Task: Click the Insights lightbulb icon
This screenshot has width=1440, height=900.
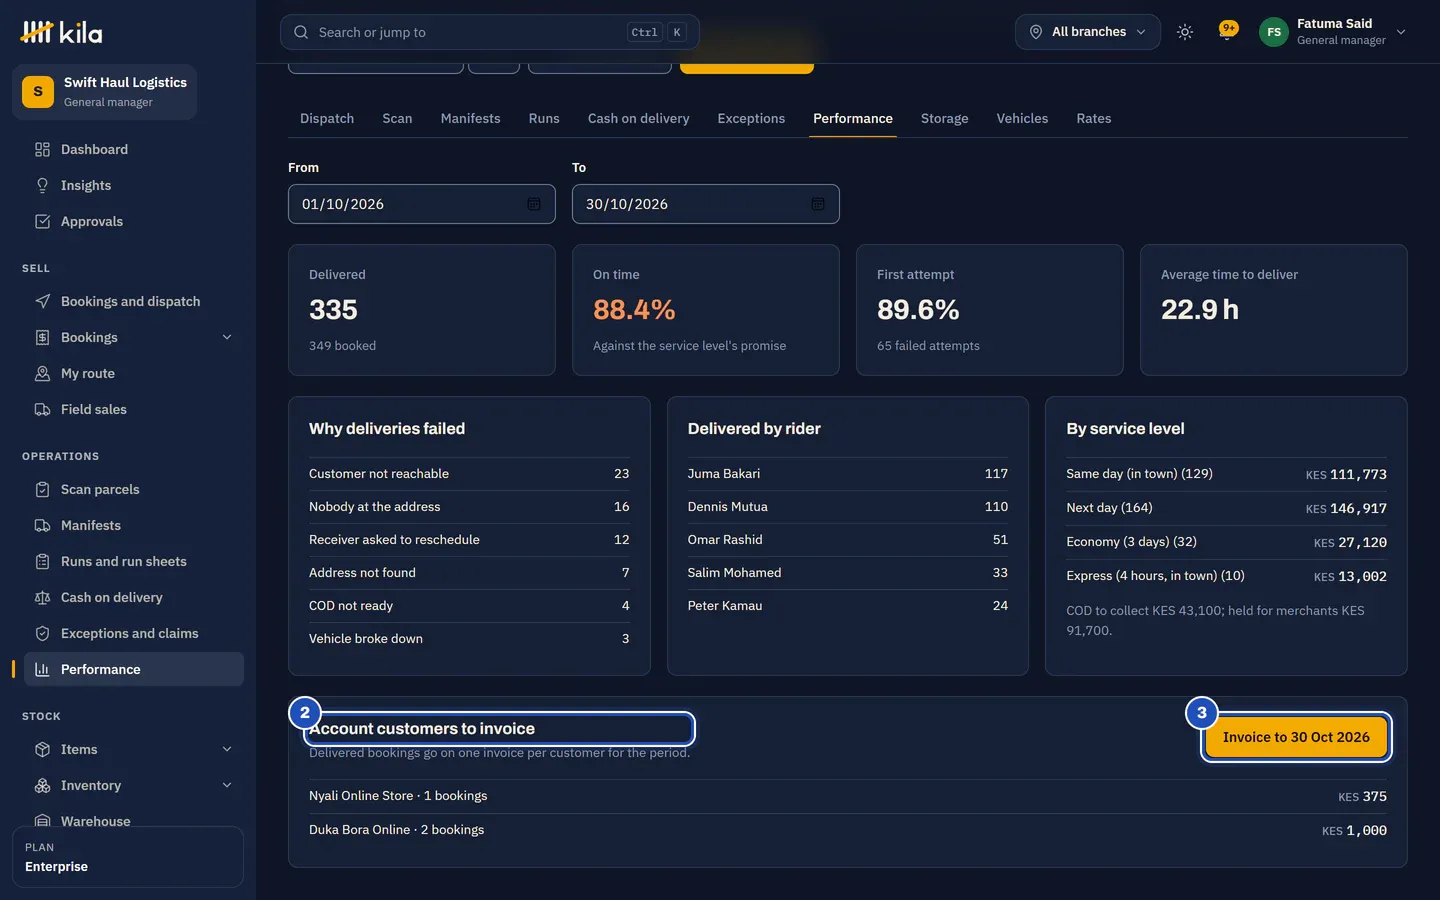Action: click(42, 186)
